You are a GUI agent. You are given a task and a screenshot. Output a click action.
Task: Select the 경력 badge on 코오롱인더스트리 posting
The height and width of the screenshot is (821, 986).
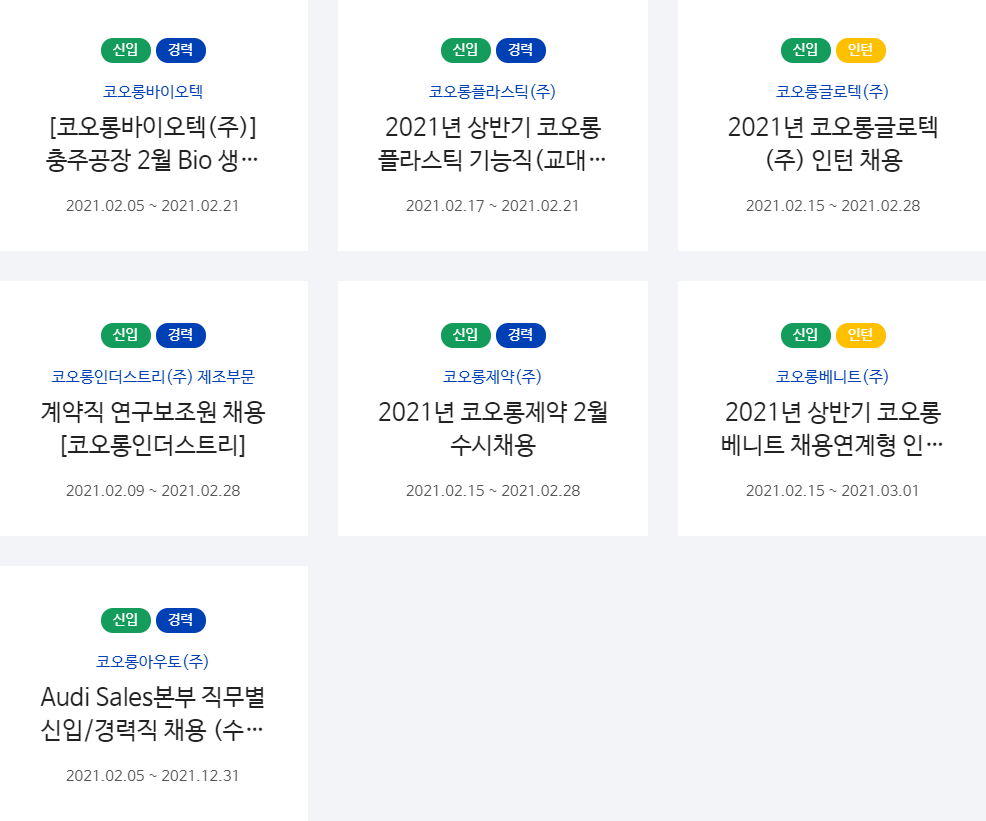[x=181, y=335]
